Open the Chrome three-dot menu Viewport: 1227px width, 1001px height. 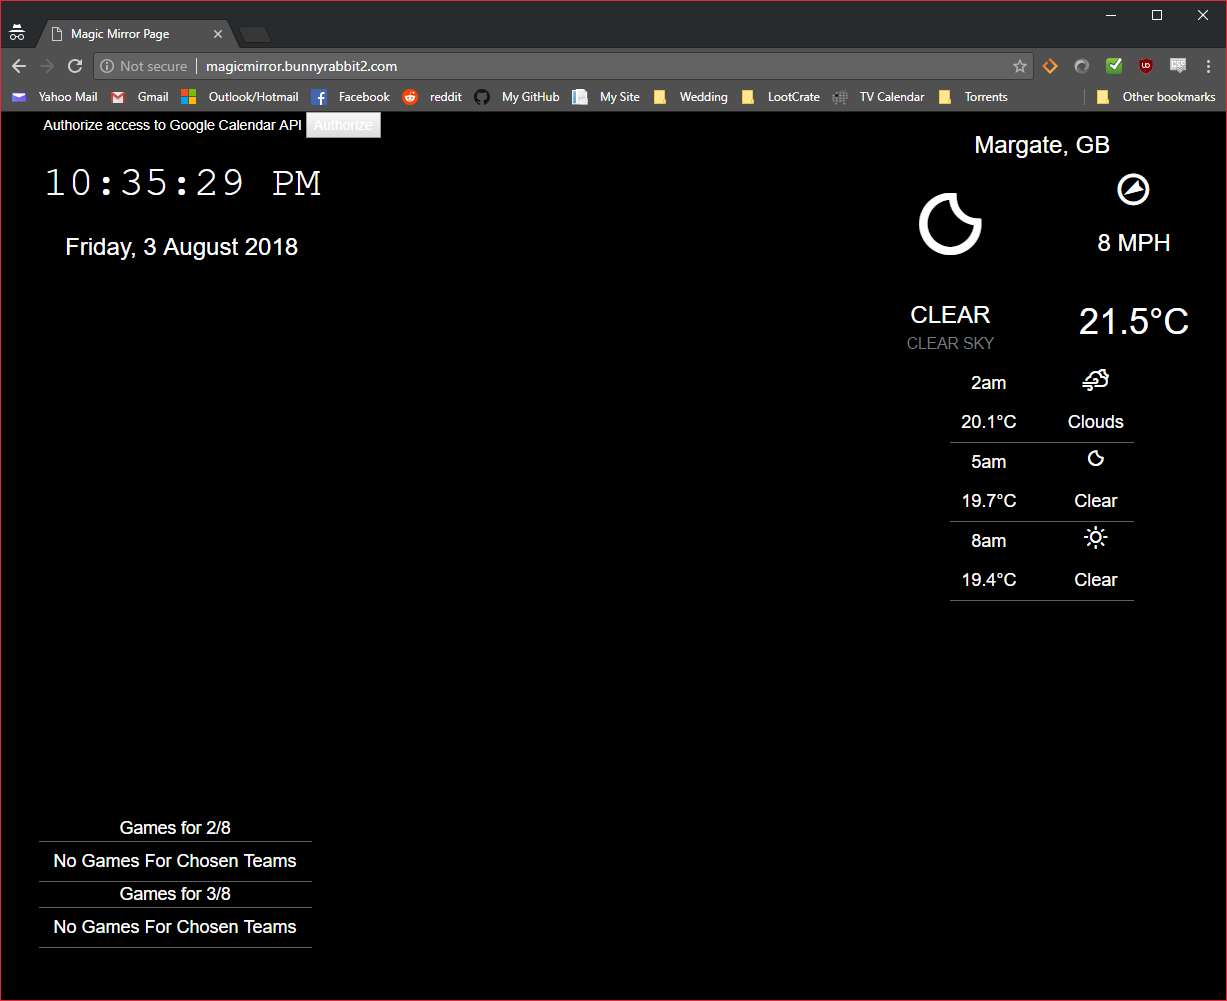[1208, 66]
